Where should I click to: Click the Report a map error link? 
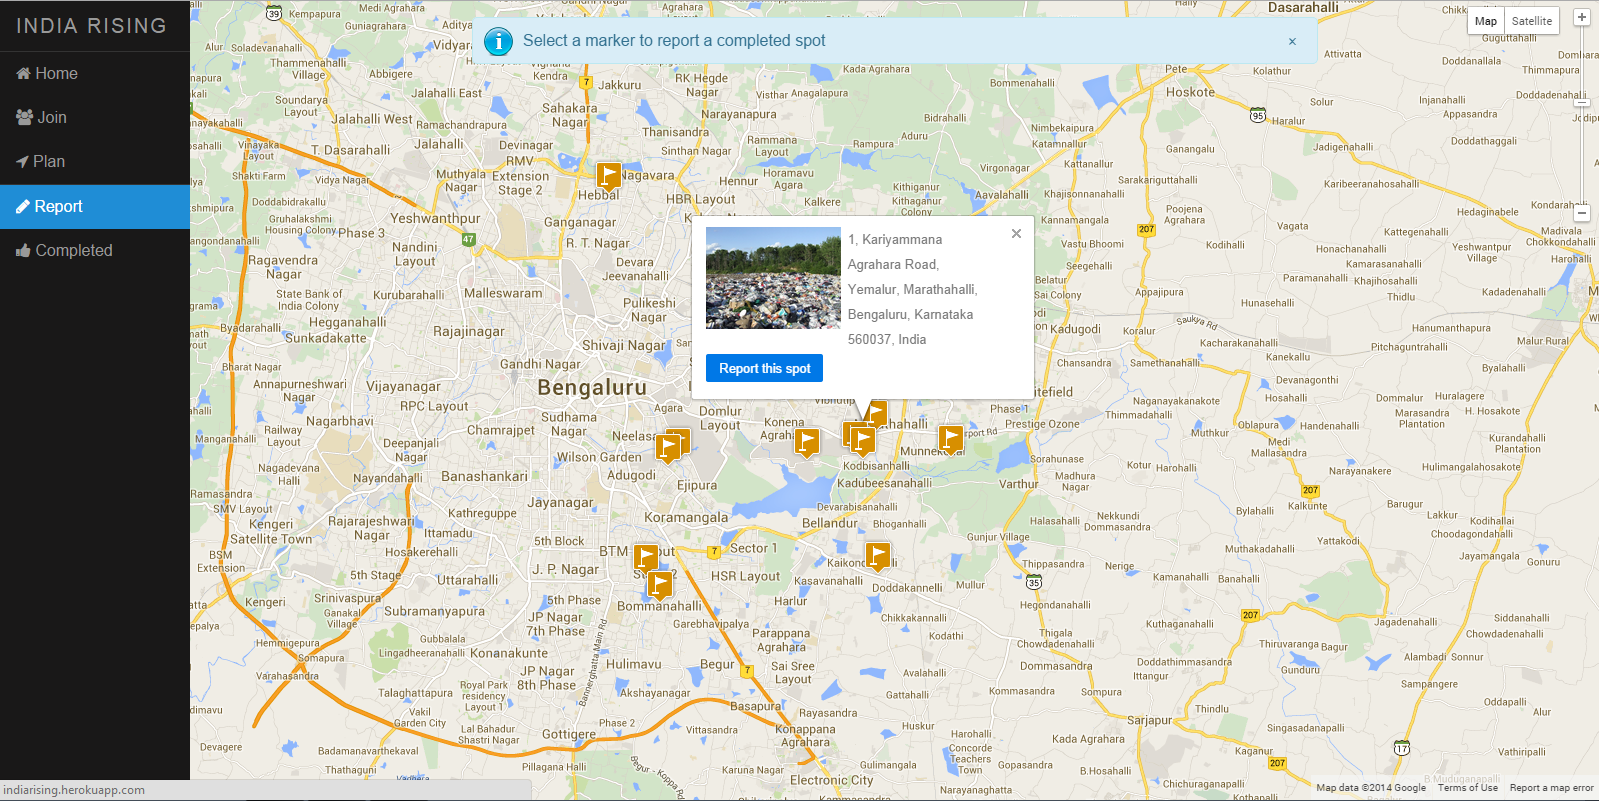1551,788
